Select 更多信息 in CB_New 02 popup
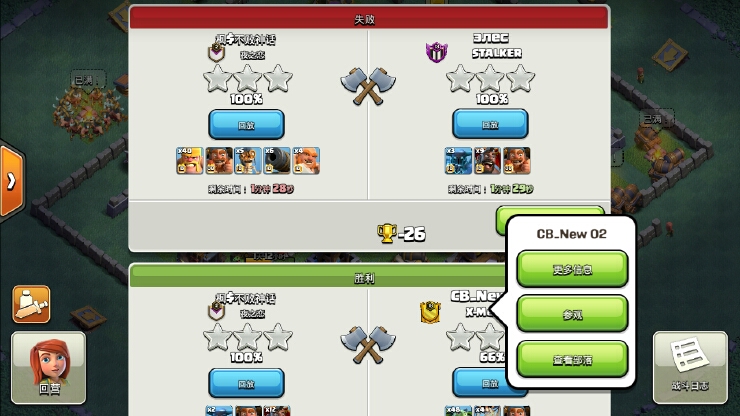 tap(572, 269)
